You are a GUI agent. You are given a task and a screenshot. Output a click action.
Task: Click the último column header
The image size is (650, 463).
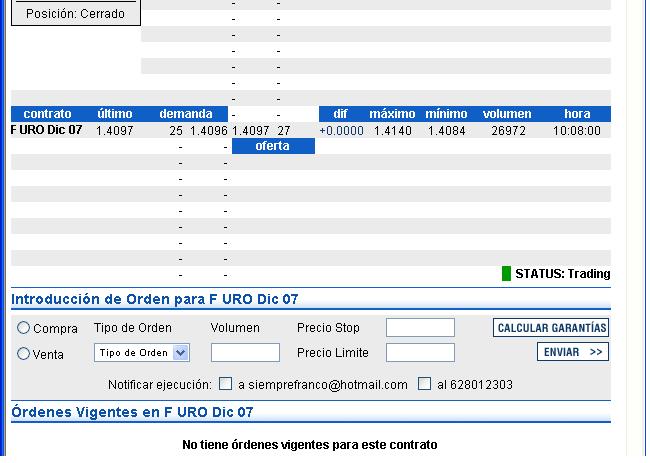(115, 114)
